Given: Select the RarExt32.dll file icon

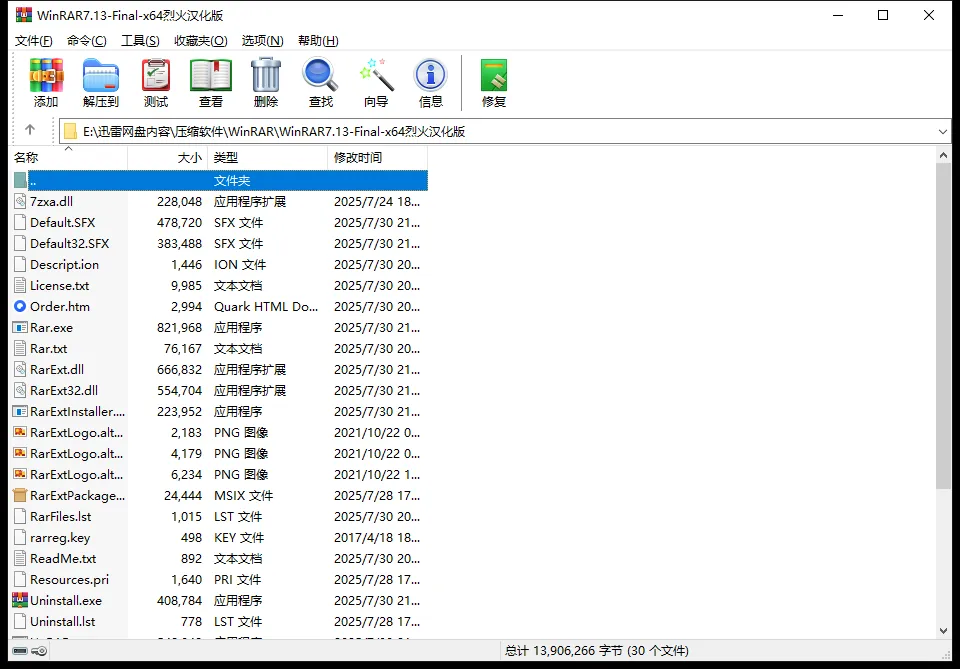Looking at the screenshot, I should click(20, 391).
